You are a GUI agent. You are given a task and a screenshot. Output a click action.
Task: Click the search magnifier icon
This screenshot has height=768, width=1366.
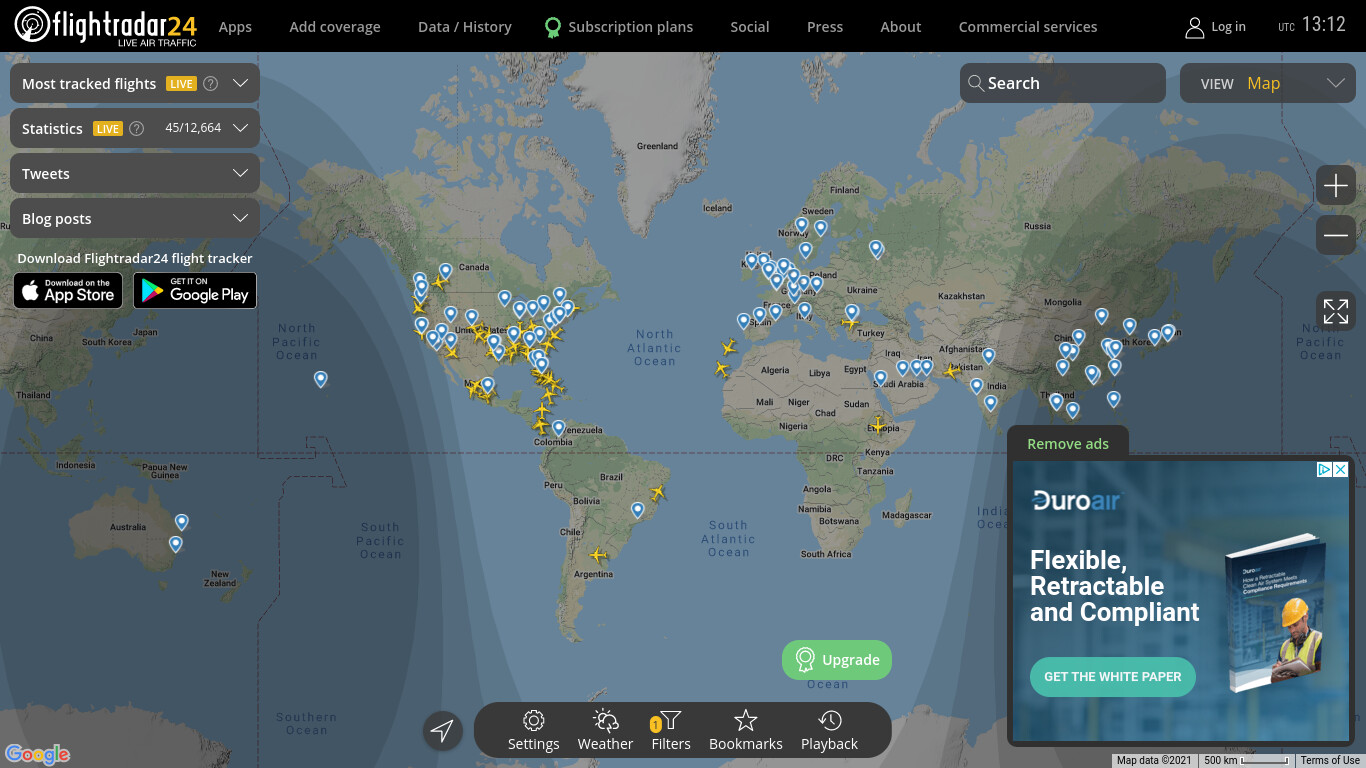pyautogui.click(x=976, y=84)
